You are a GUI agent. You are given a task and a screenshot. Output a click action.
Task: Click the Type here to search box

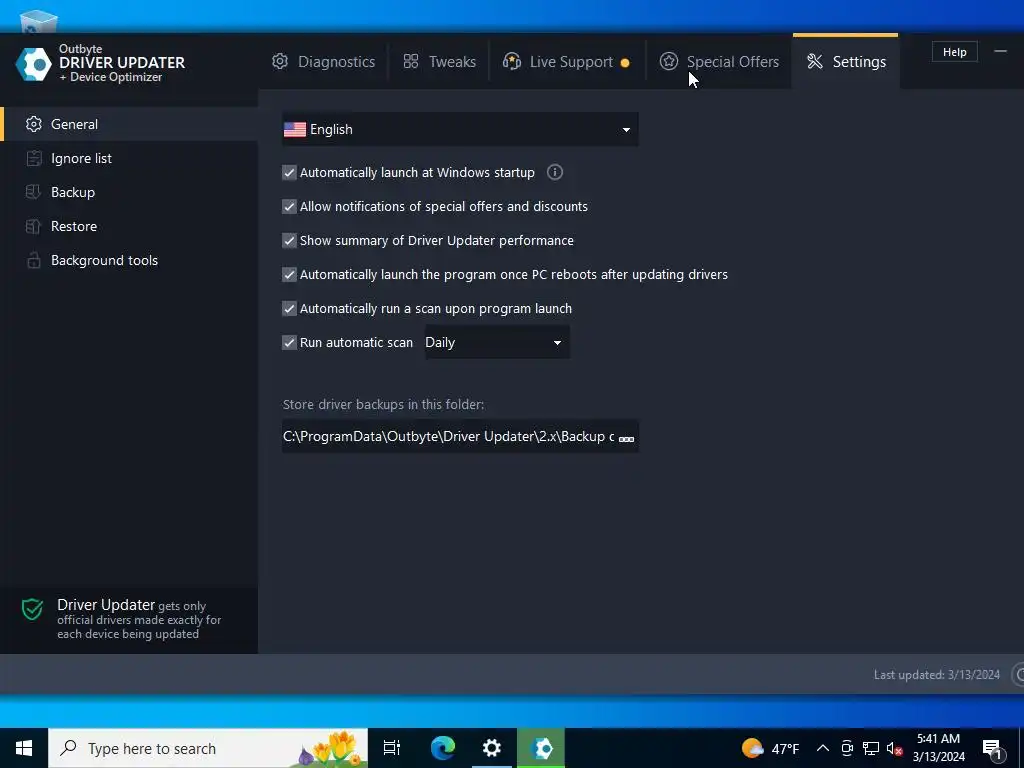tap(208, 748)
